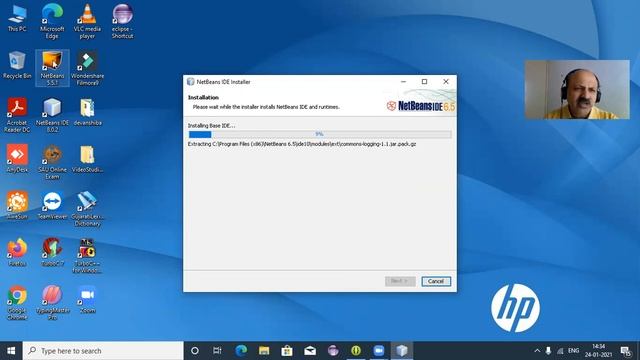The height and width of the screenshot is (360, 640).
Task: Close the NetBeans IDE Installer window
Action: [446, 82]
